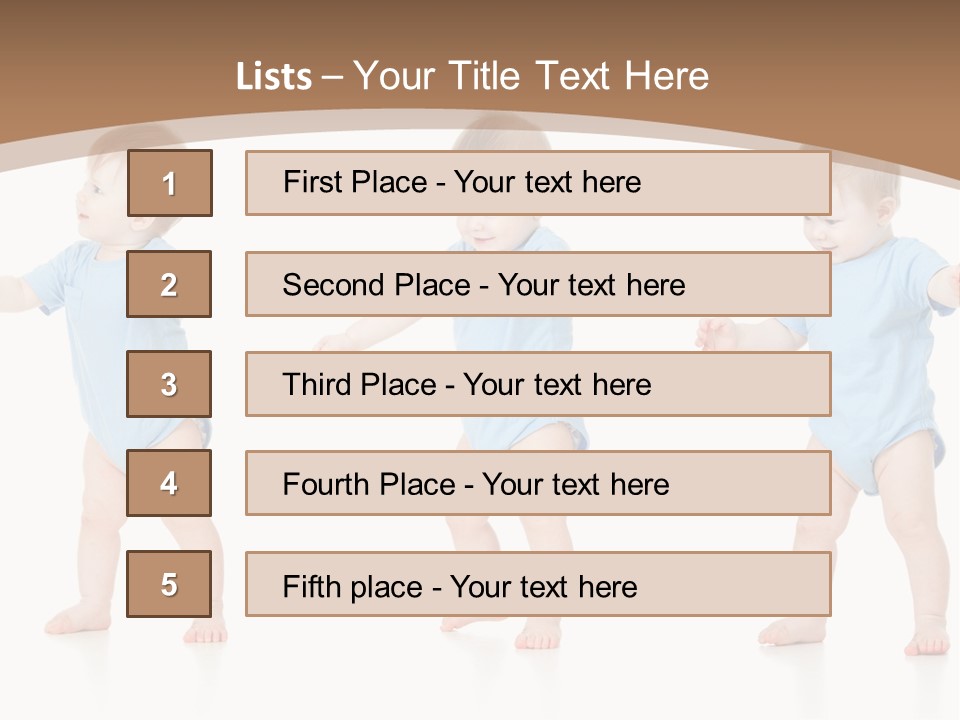Select the number 4 square

pos(169,483)
